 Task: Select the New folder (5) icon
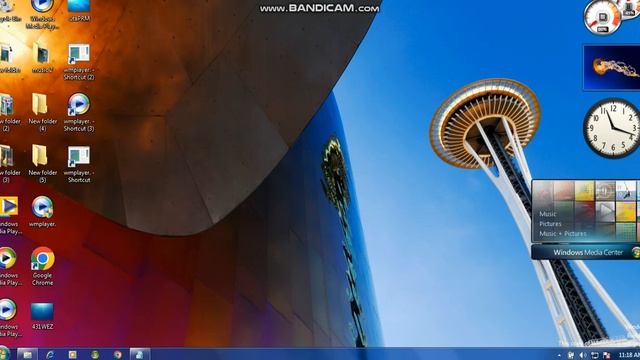click(42, 164)
